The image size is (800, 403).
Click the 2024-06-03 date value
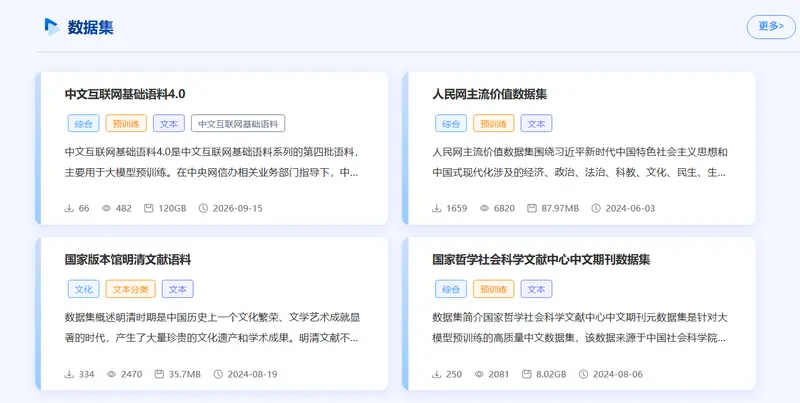[x=631, y=208]
